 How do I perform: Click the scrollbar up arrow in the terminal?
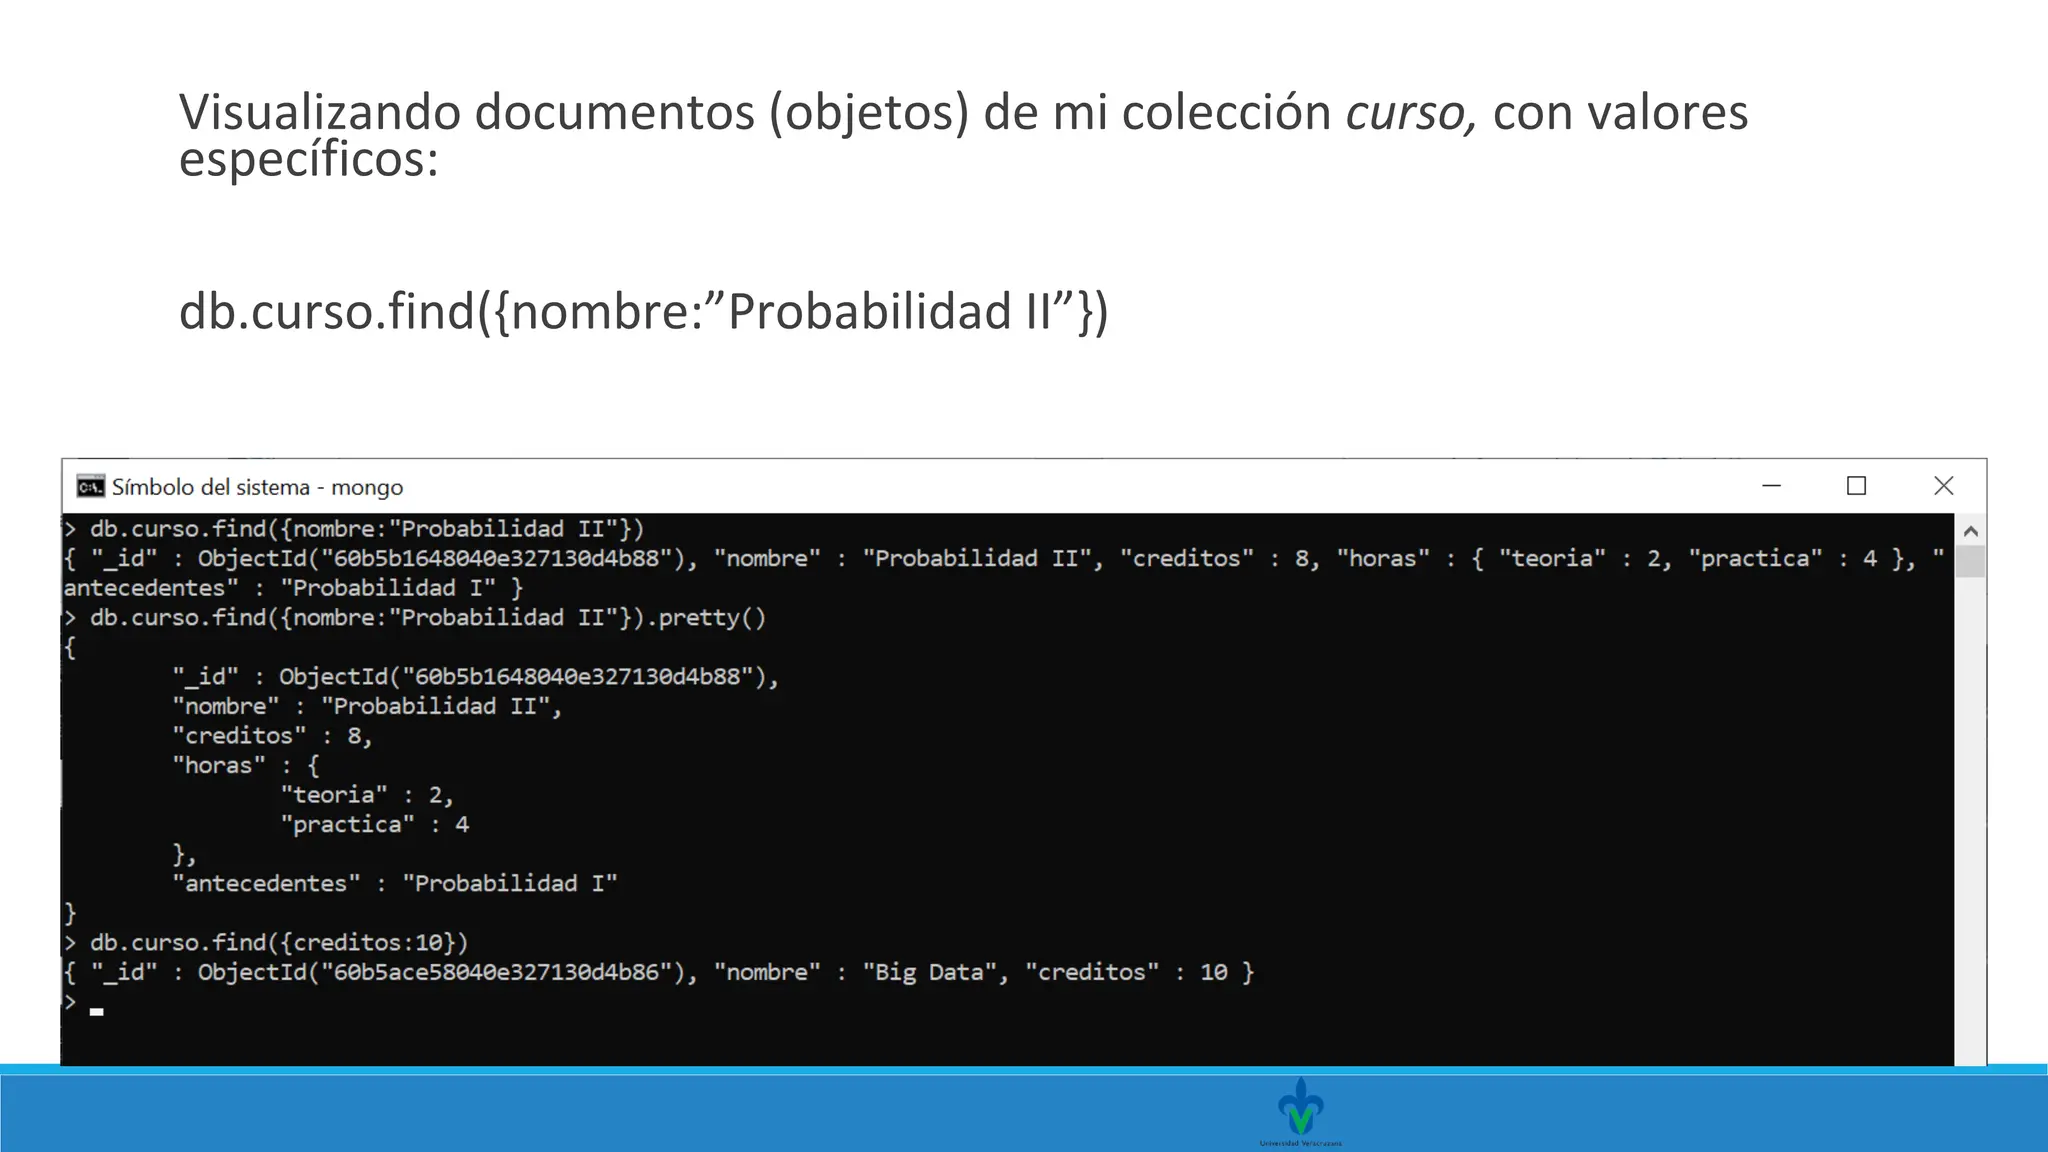[1970, 530]
